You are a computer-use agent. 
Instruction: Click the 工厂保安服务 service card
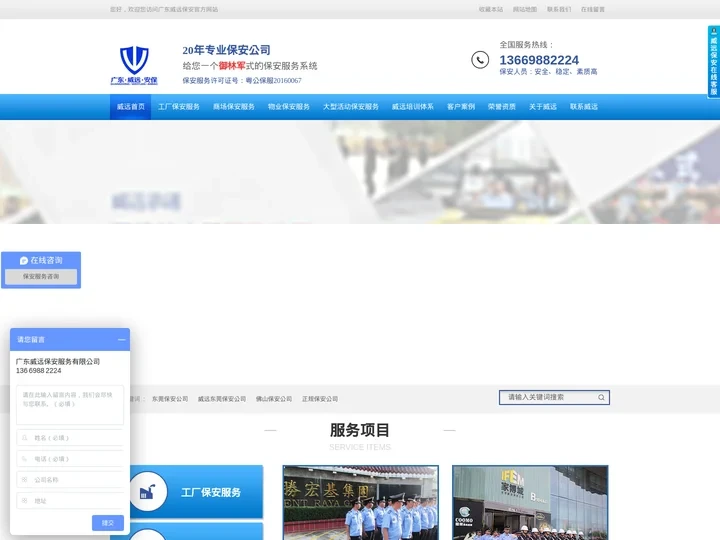[x=197, y=492]
